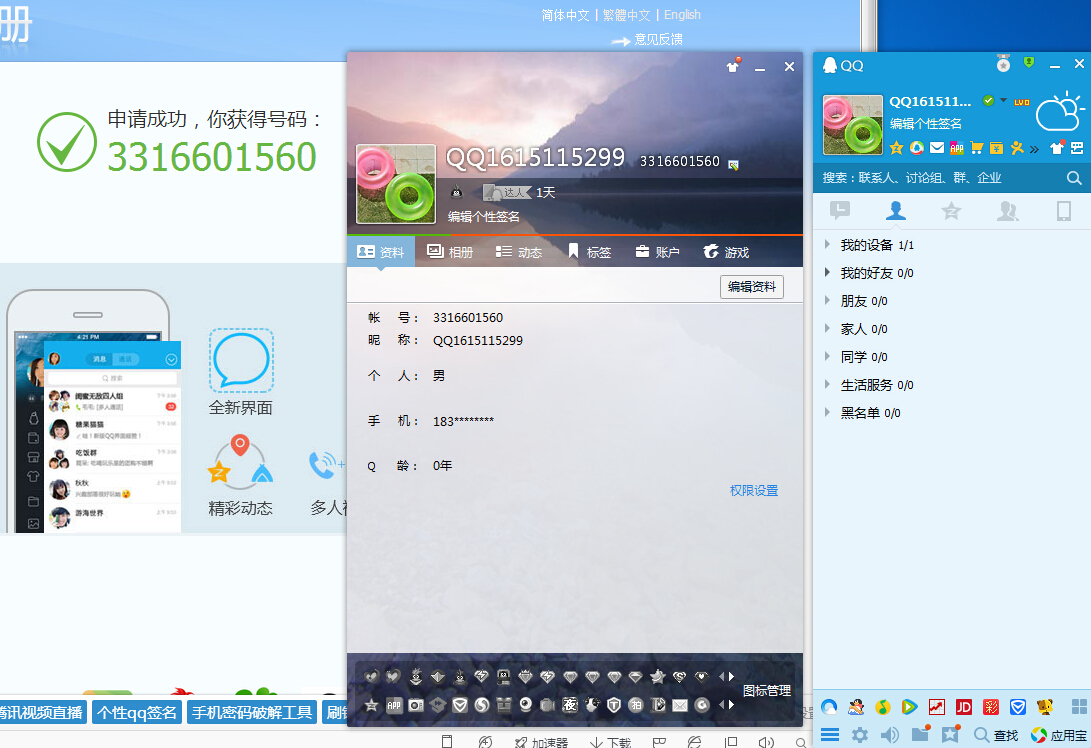1091x748 pixels.
Task: Open application manager grid icon
Action: [1079, 707]
